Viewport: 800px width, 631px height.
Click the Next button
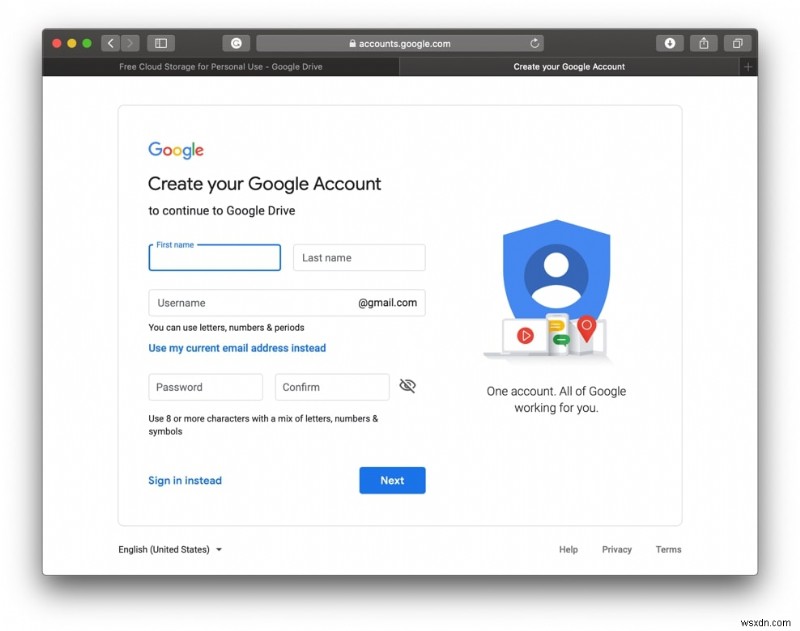click(392, 480)
